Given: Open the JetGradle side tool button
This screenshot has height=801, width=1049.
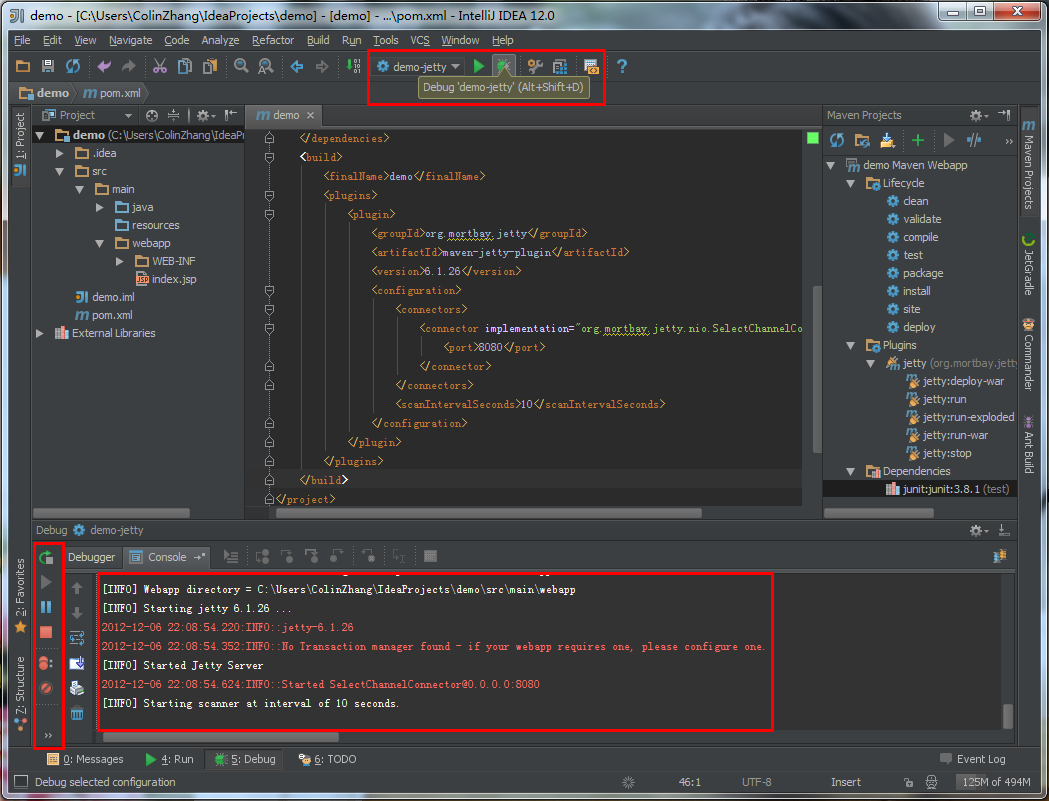Looking at the screenshot, I should coord(1028,264).
